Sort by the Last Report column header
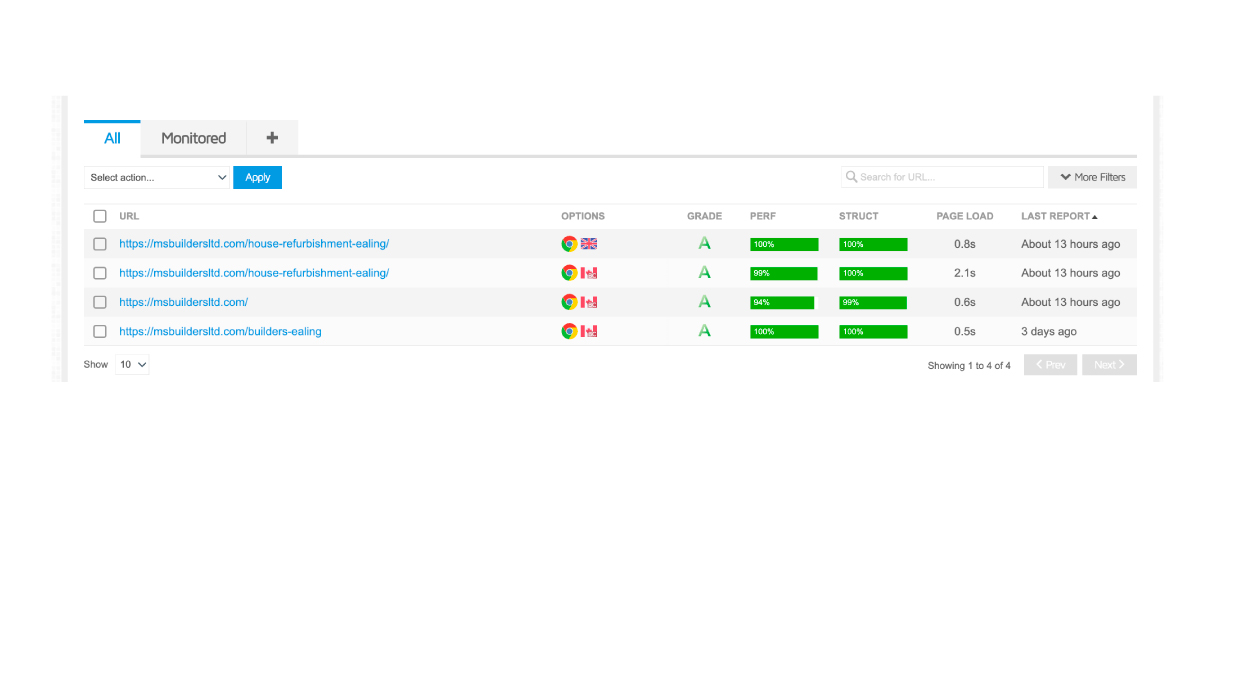This screenshot has width=1245, height=680. point(1058,216)
